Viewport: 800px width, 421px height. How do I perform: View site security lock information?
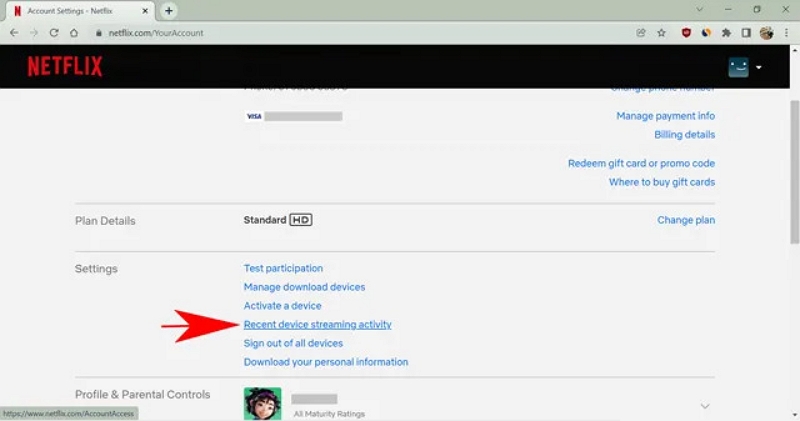[99, 33]
